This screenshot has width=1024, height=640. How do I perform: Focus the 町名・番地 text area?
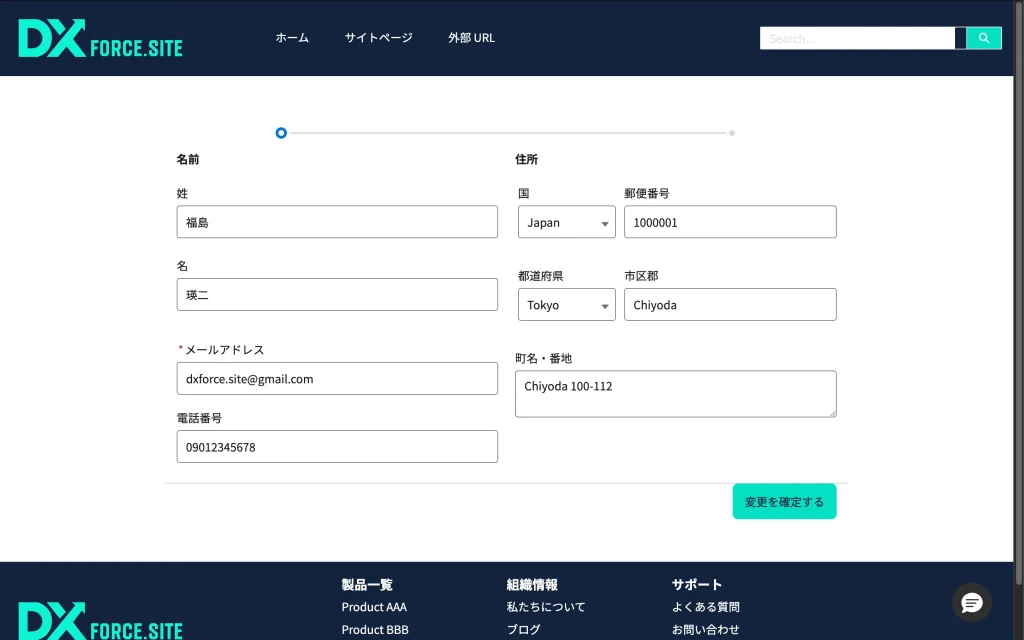pos(675,394)
